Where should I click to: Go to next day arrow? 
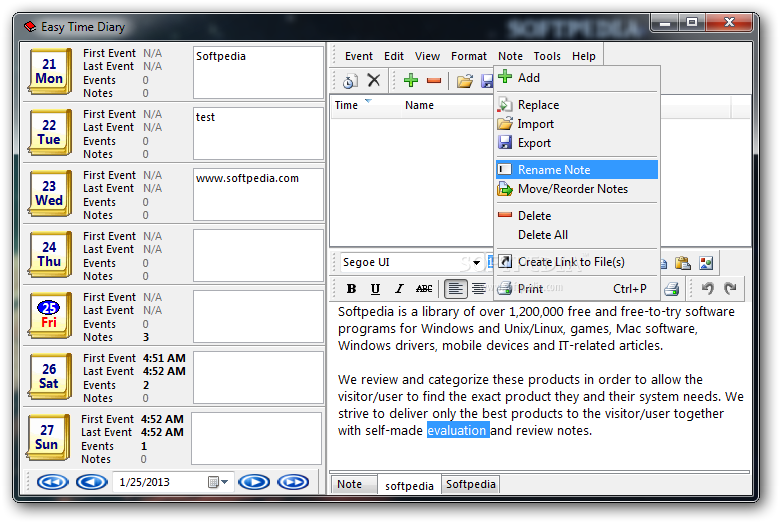(254, 482)
